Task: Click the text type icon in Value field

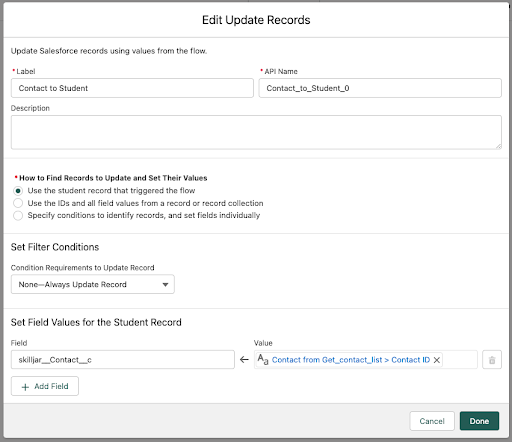Action: [x=263, y=359]
